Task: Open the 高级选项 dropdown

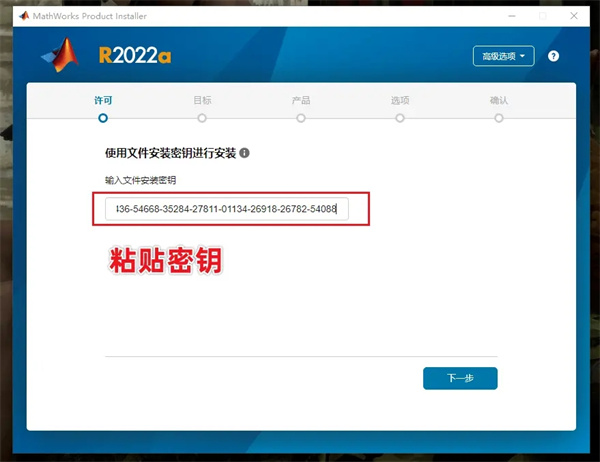Action: [504, 56]
